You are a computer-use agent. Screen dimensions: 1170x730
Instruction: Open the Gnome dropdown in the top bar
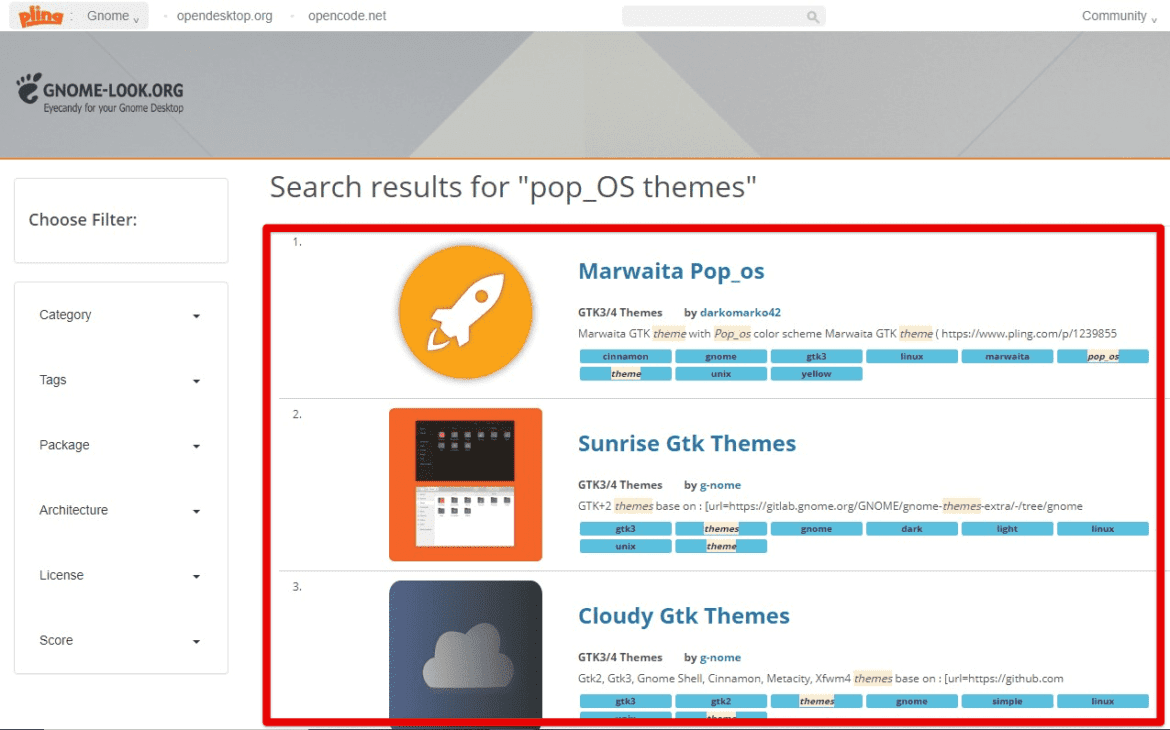[x=110, y=16]
